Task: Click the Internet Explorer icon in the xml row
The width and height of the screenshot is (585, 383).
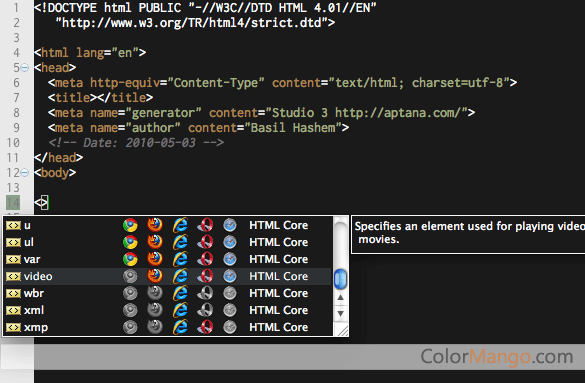Action: (180, 310)
